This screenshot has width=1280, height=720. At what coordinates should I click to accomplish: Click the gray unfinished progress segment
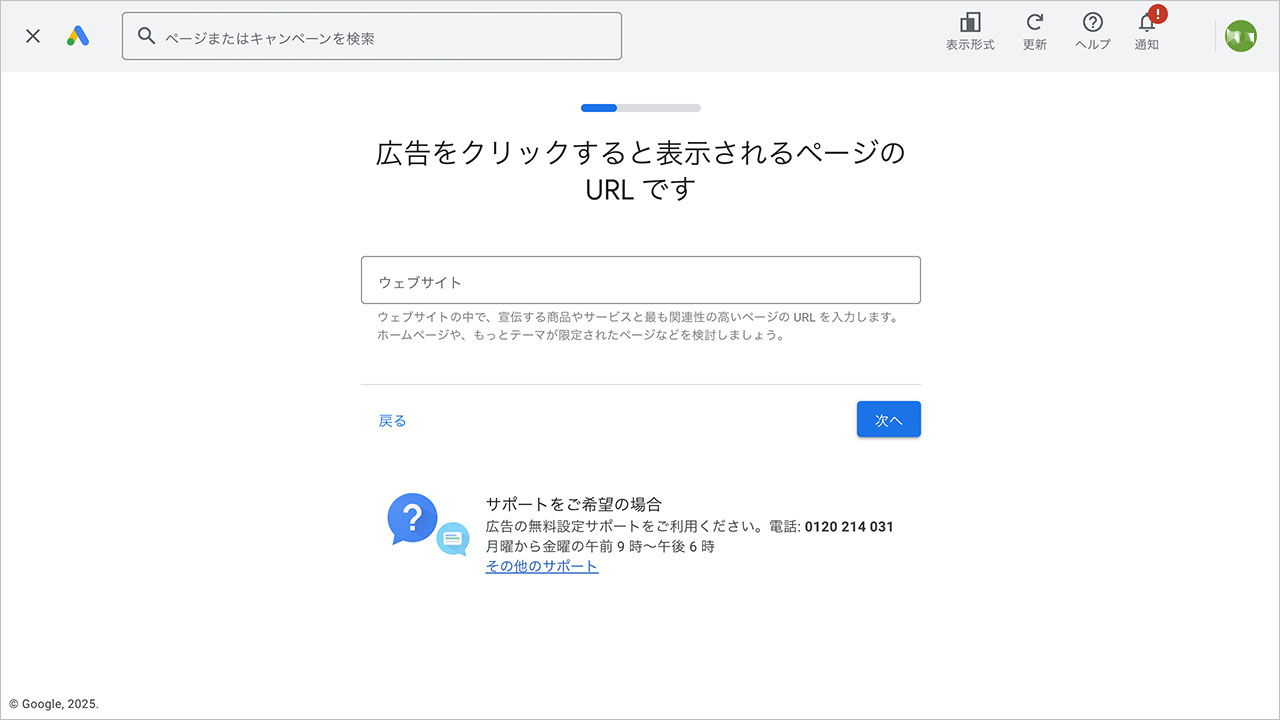[660, 107]
